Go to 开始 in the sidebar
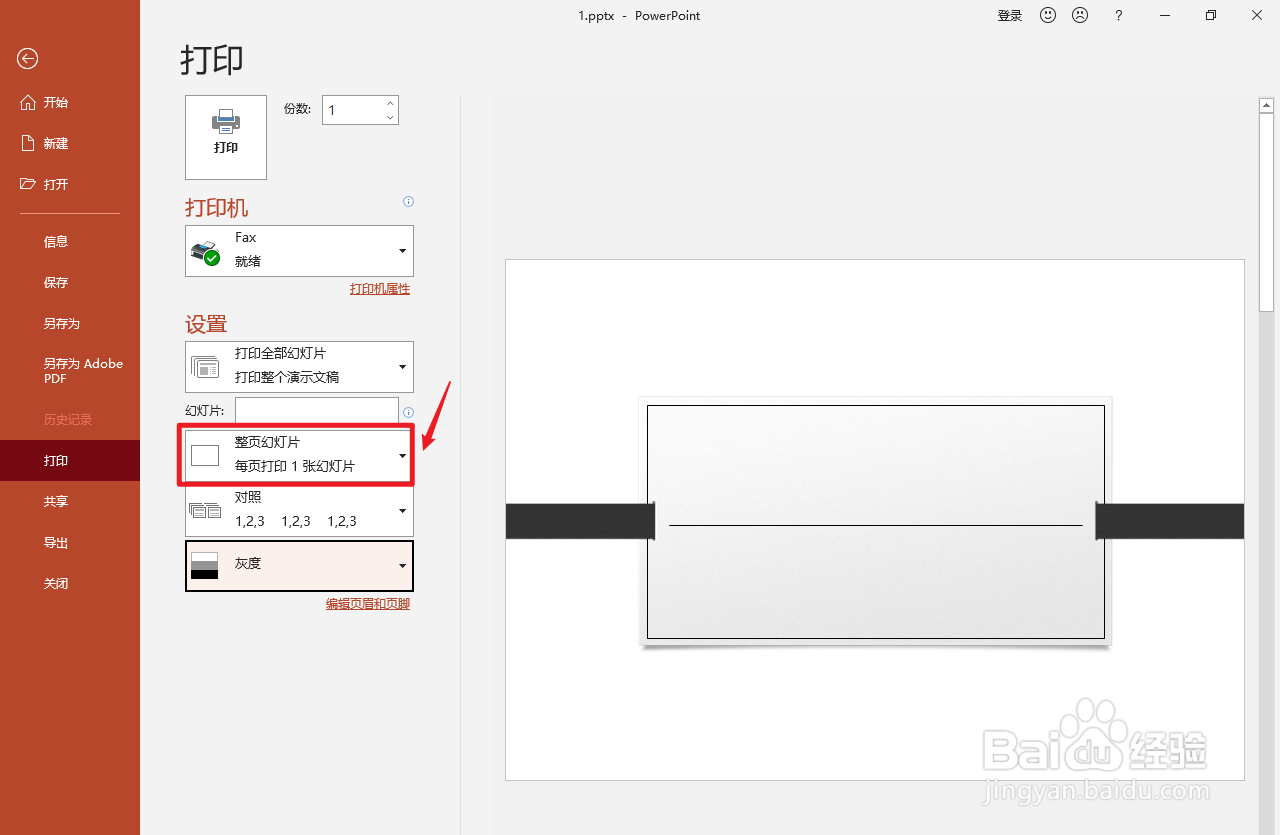Screen dimensions: 1280x835 [x=70, y=103]
